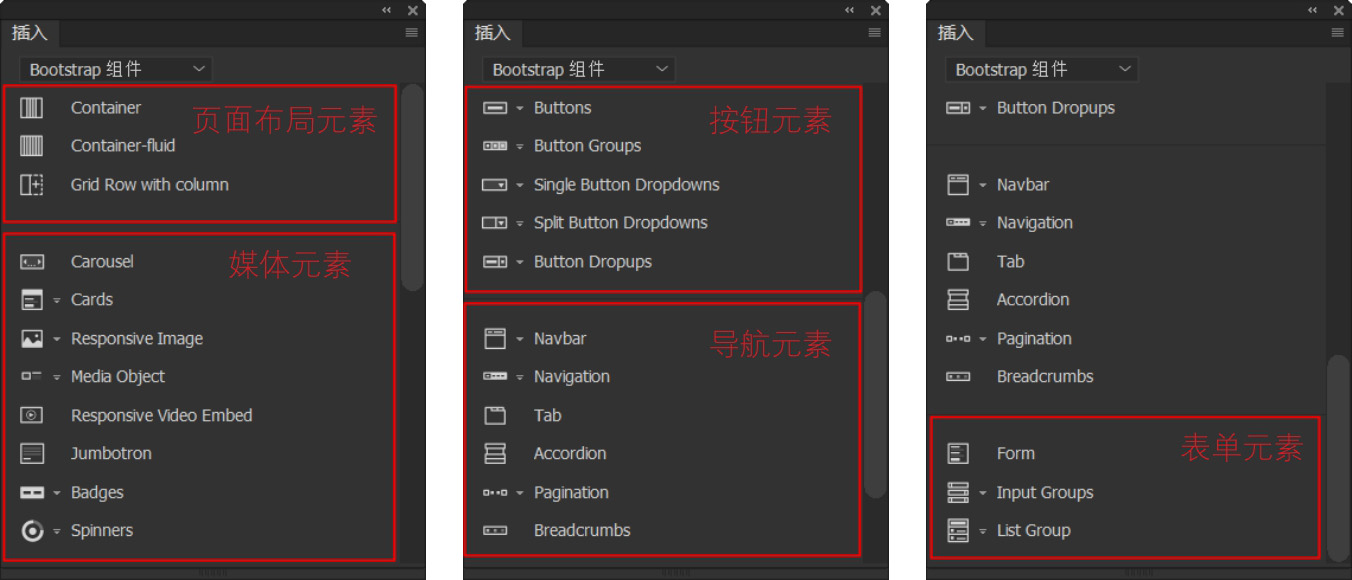
Task: Open Bootstrap 组件 dropdown in left panel
Action: [116, 69]
